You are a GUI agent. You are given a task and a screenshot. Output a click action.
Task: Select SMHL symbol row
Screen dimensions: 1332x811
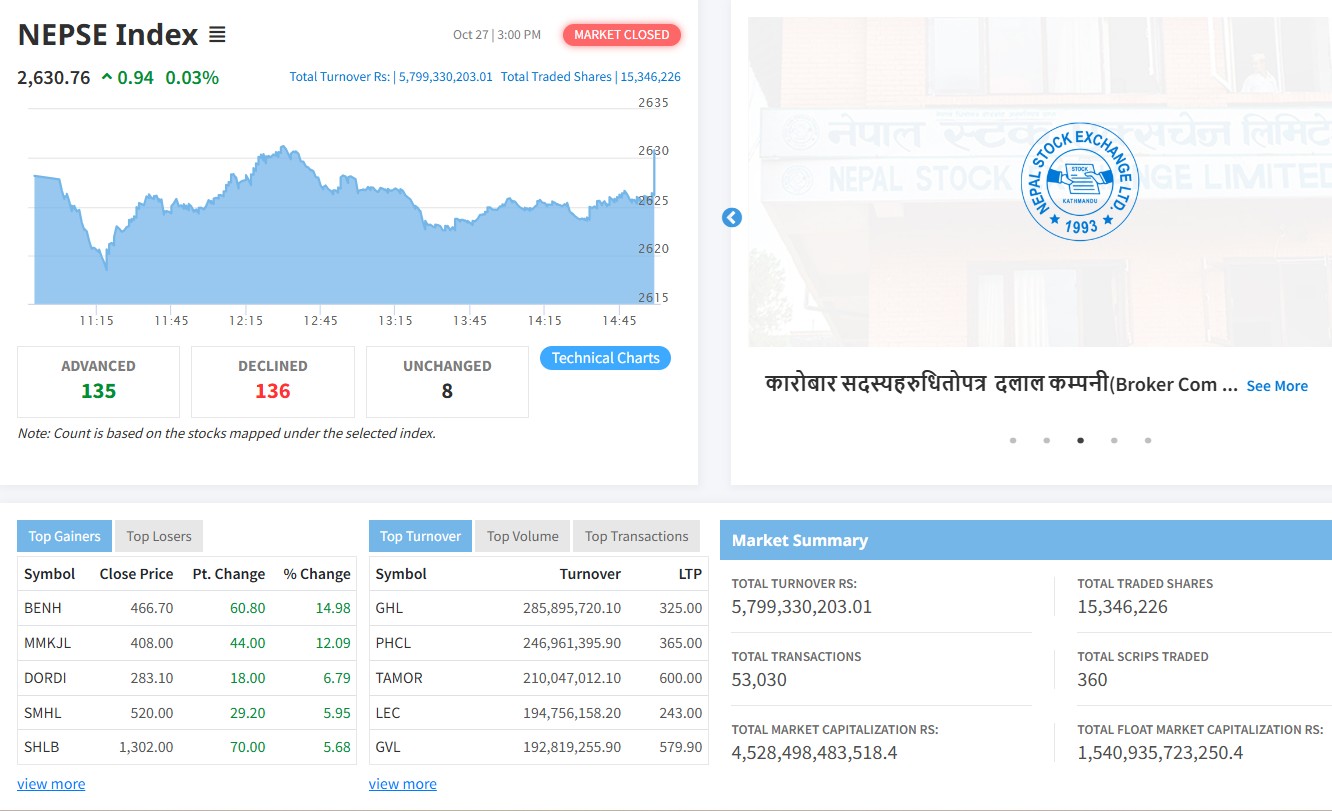click(187, 713)
